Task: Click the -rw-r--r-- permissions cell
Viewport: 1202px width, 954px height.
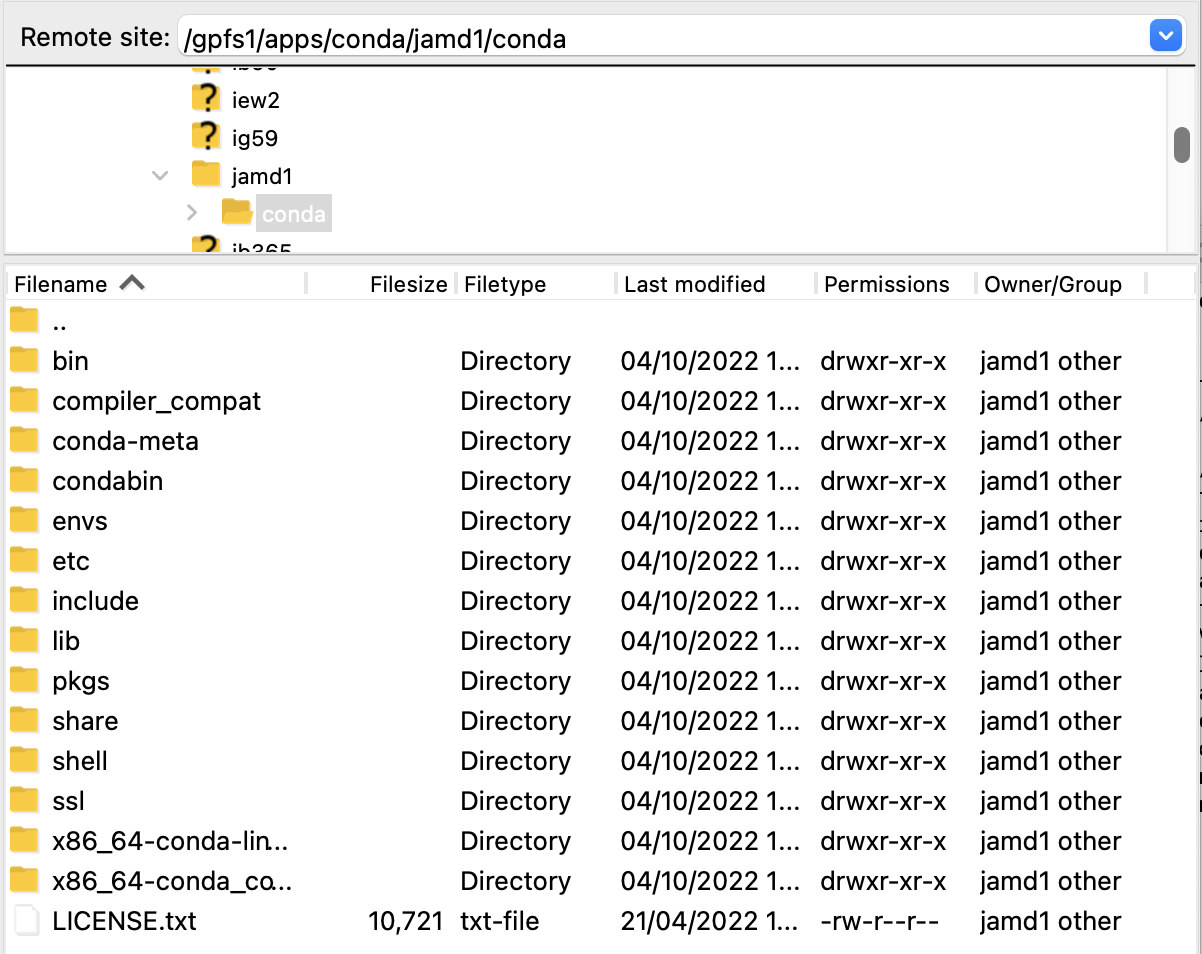Action: pos(879,921)
